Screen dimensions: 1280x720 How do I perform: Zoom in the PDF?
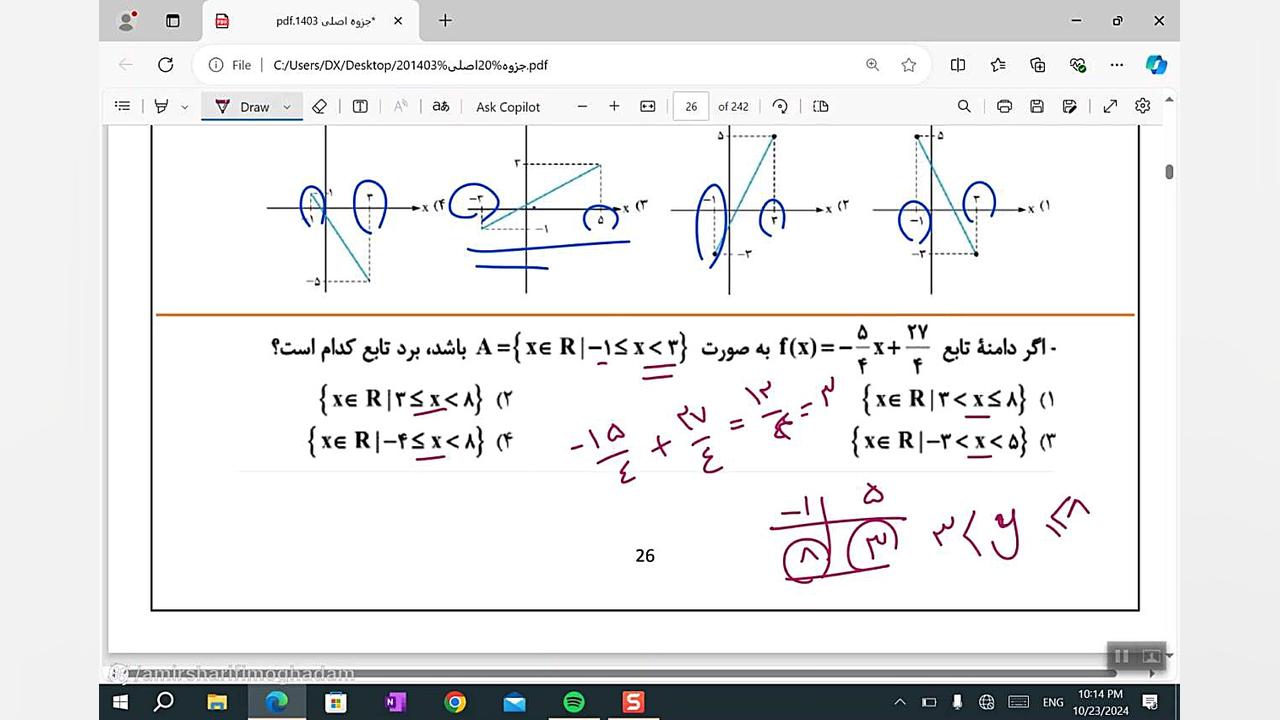click(614, 106)
